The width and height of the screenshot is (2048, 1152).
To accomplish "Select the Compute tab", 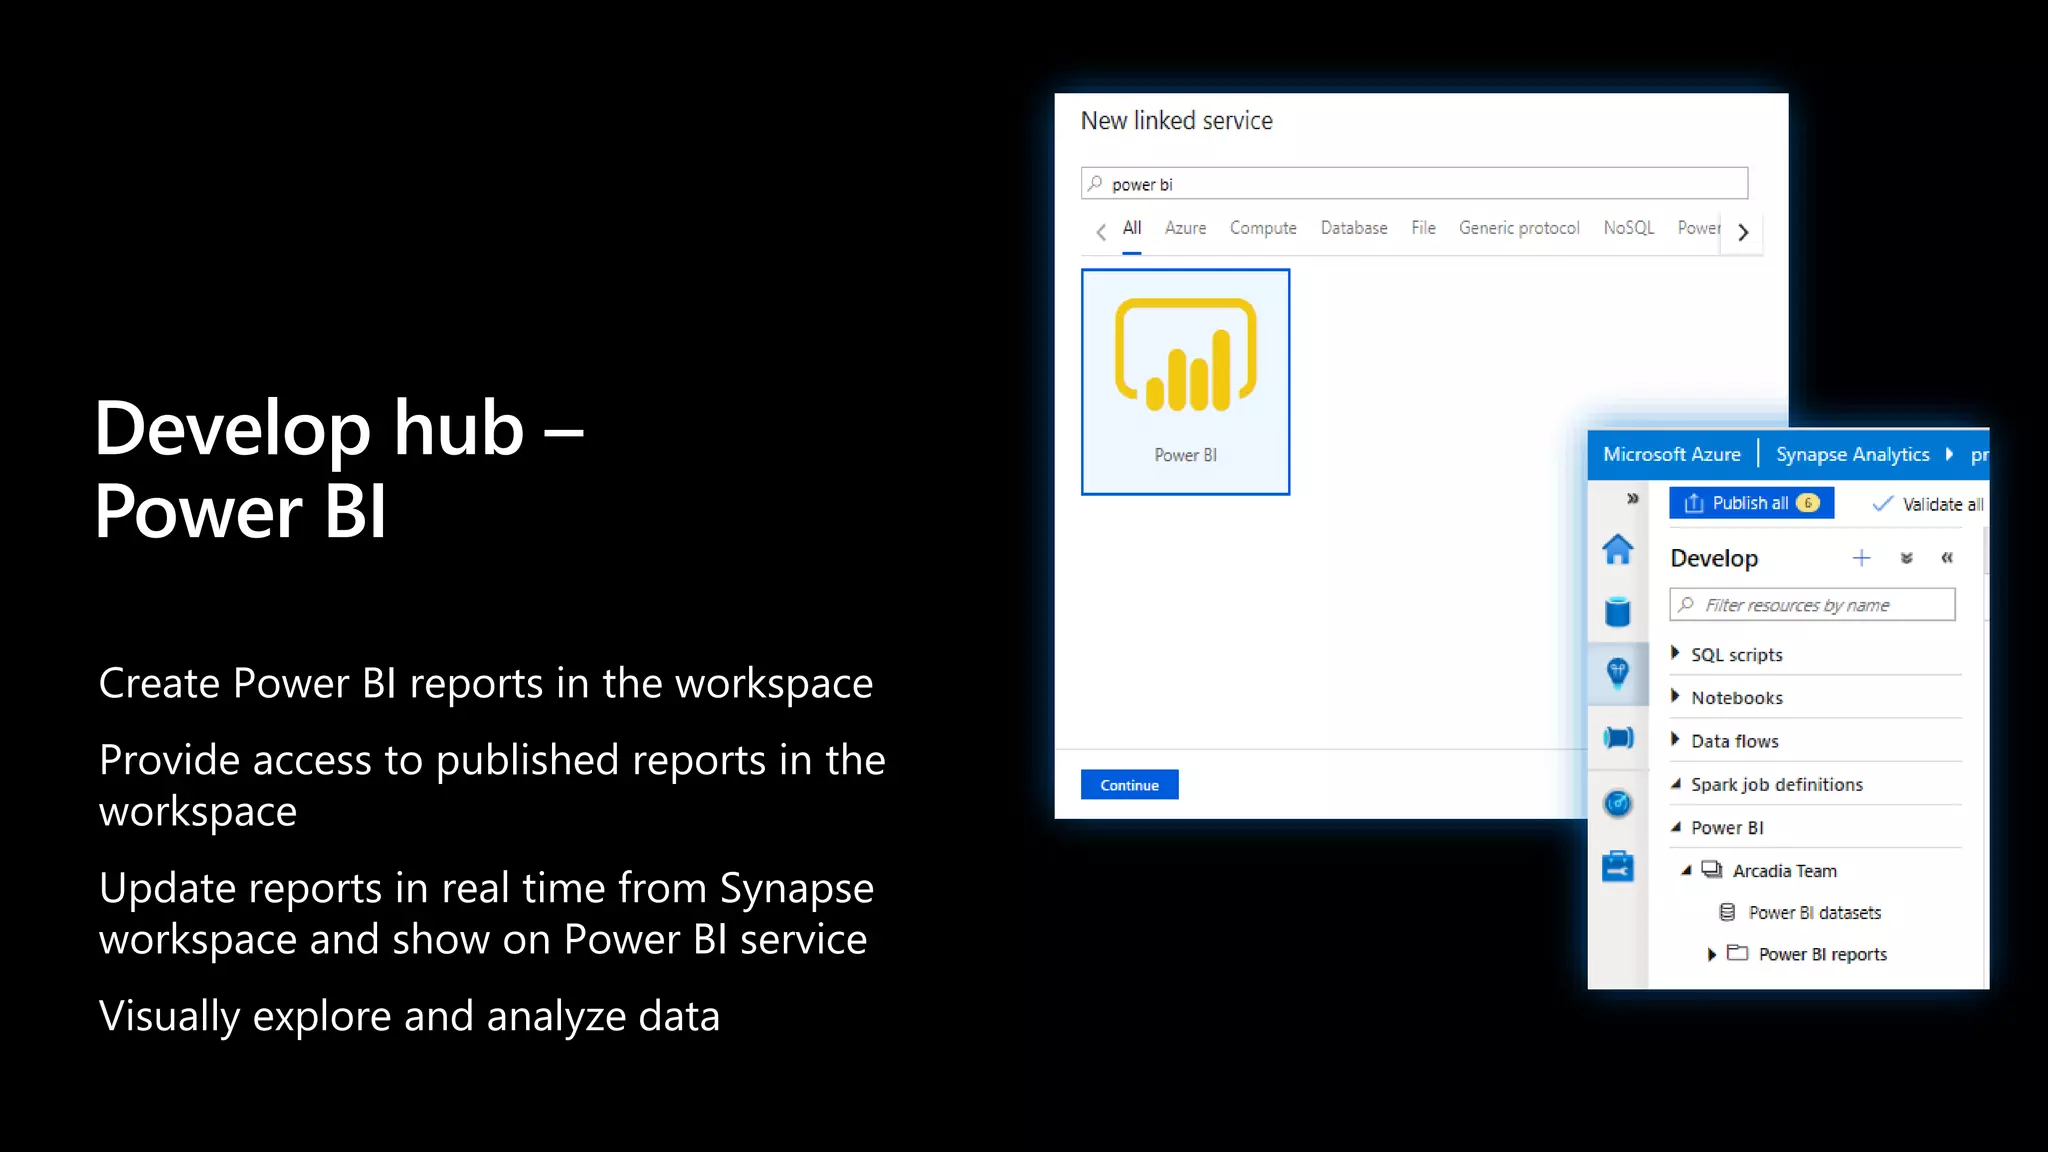I will [1263, 228].
